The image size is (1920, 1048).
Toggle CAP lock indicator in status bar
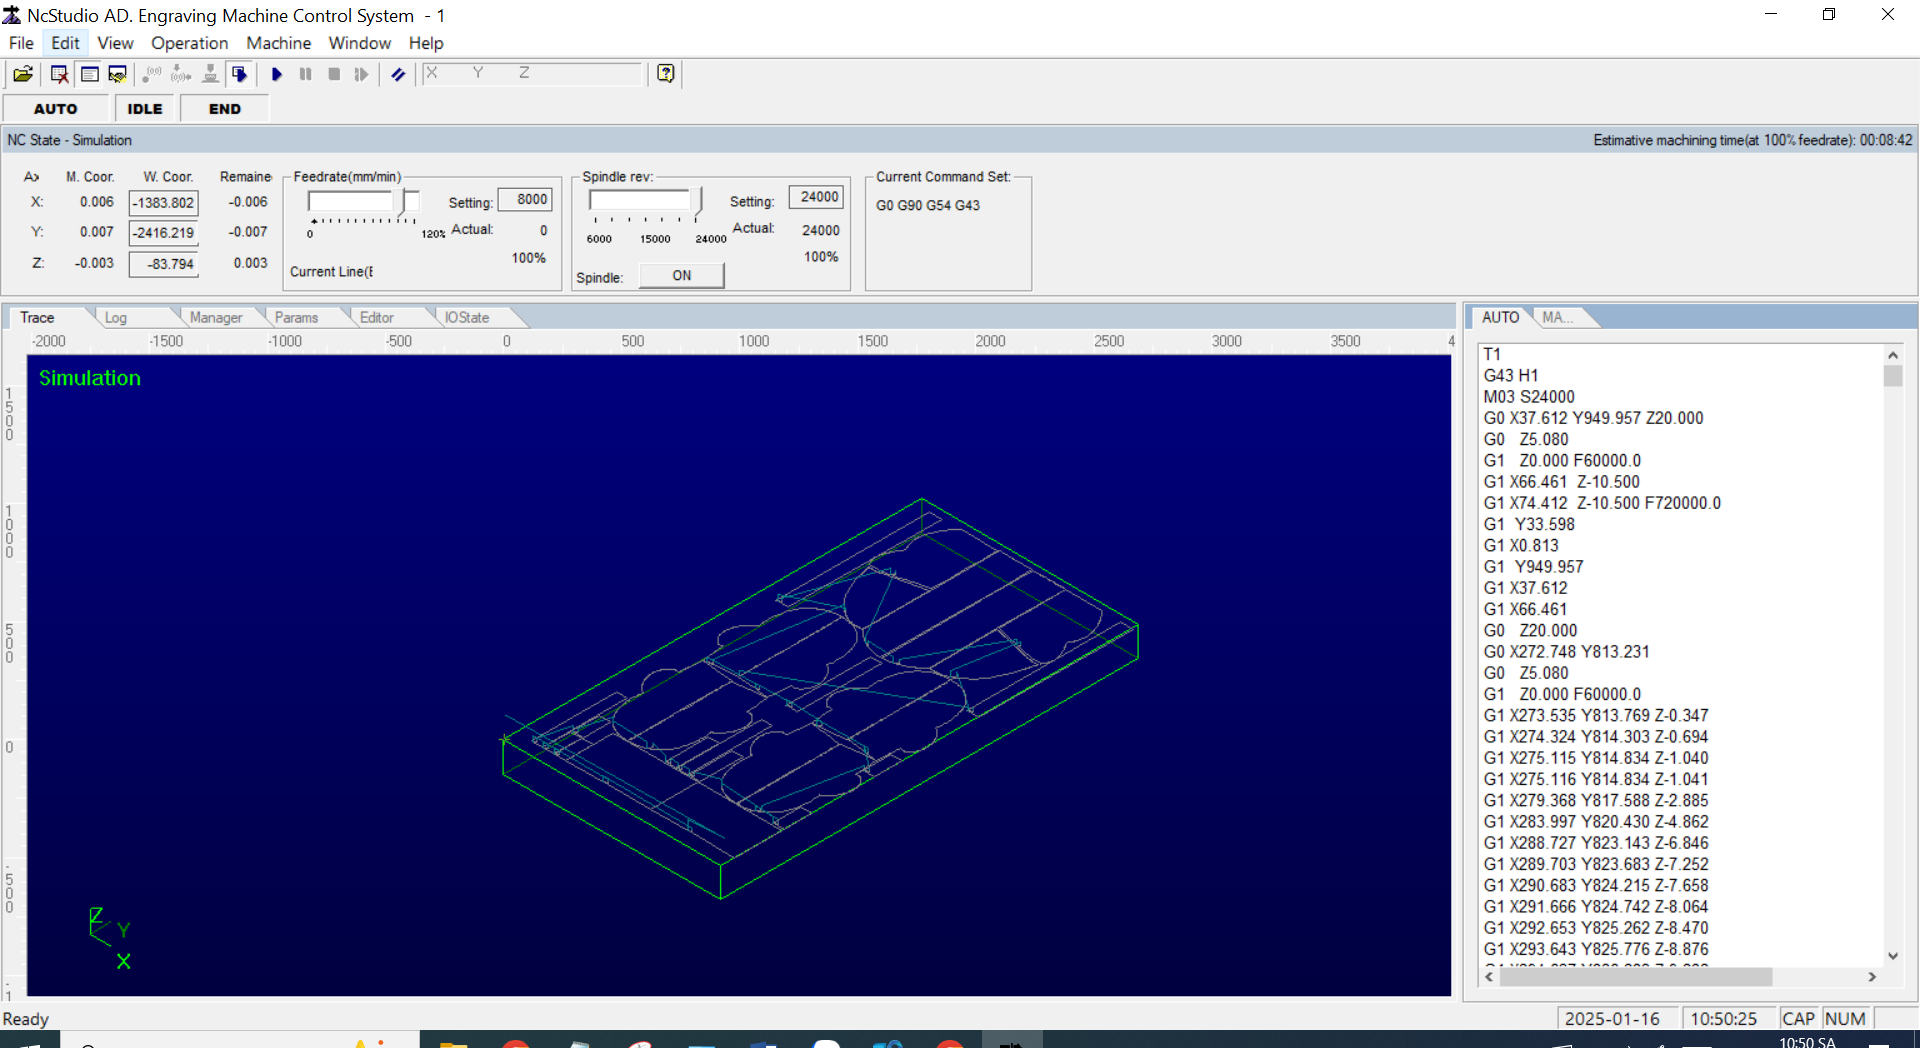(1797, 1018)
